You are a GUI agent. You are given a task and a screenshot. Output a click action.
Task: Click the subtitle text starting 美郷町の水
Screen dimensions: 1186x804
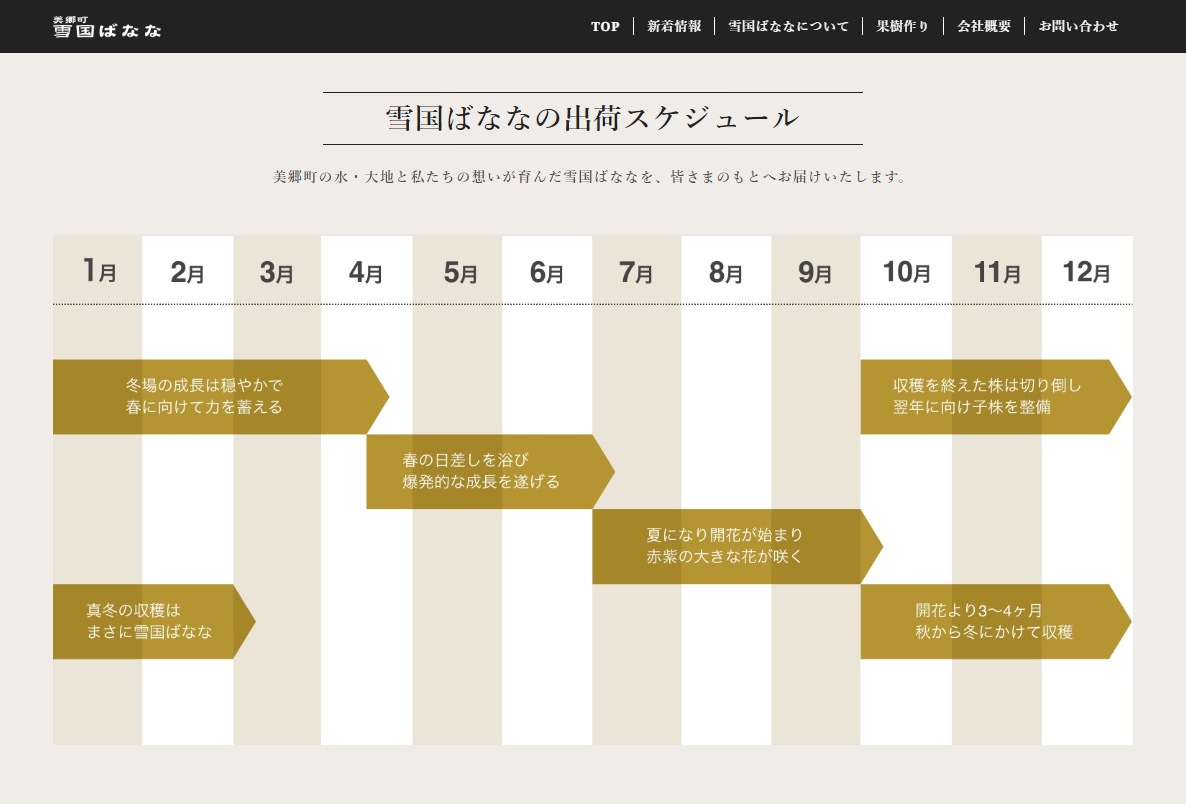coord(589,177)
